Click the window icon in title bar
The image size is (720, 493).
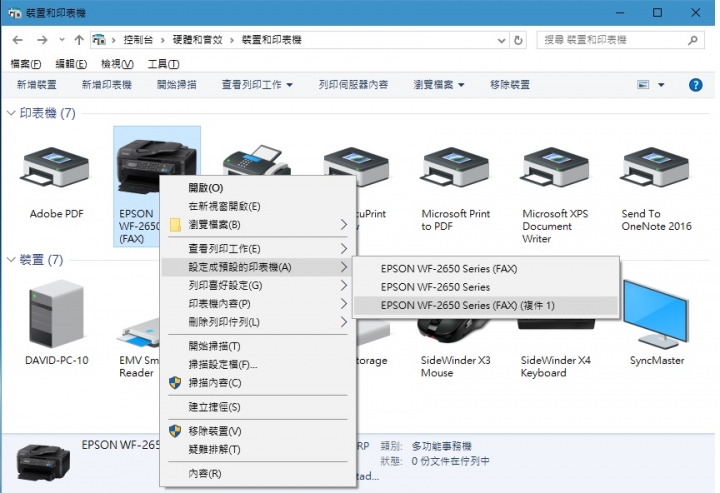14,13
